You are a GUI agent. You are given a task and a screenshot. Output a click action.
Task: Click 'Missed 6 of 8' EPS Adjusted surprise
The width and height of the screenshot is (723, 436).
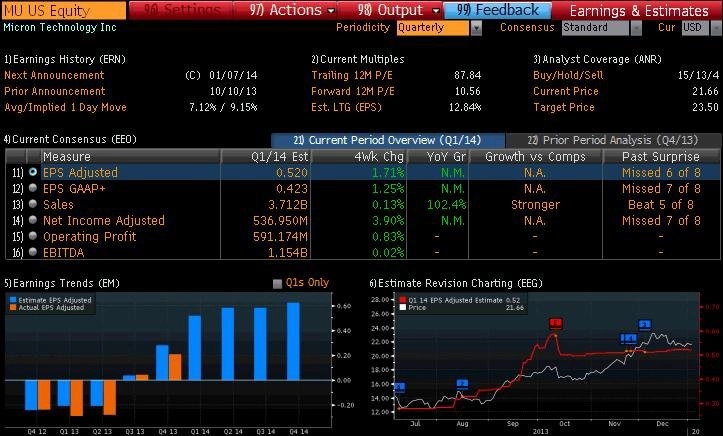(x=661, y=172)
